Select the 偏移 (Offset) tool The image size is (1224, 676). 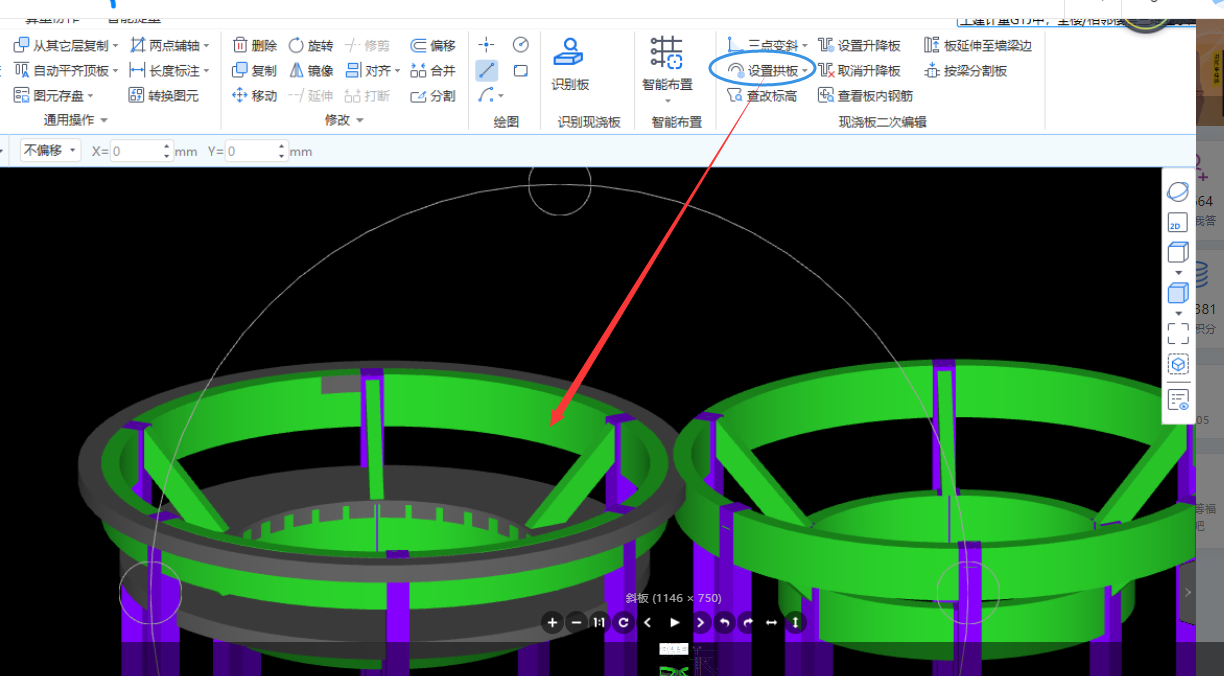pyautogui.click(x=433, y=45)
